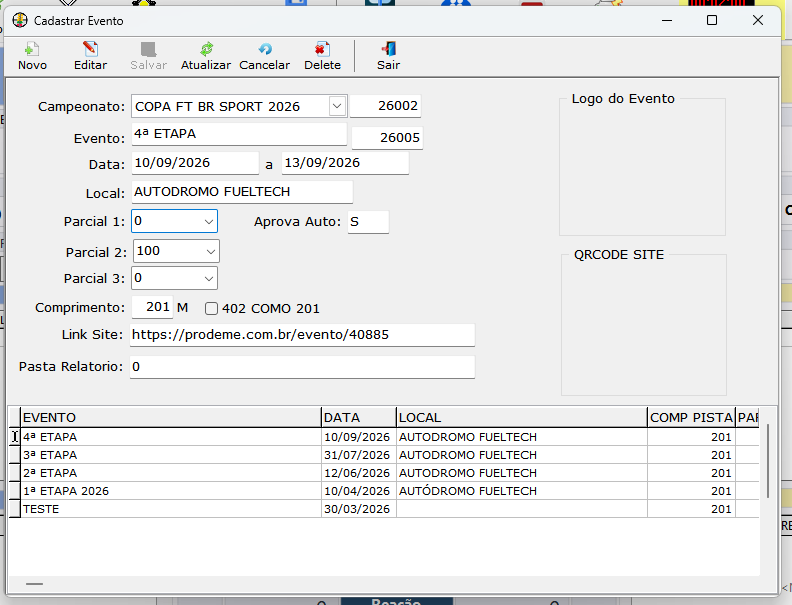Image resolution: width=792 pixels, height=605 pixels.
Task: Click the date cell 10/04/2026
Action: pyautogui.click(x=359, y=491)
